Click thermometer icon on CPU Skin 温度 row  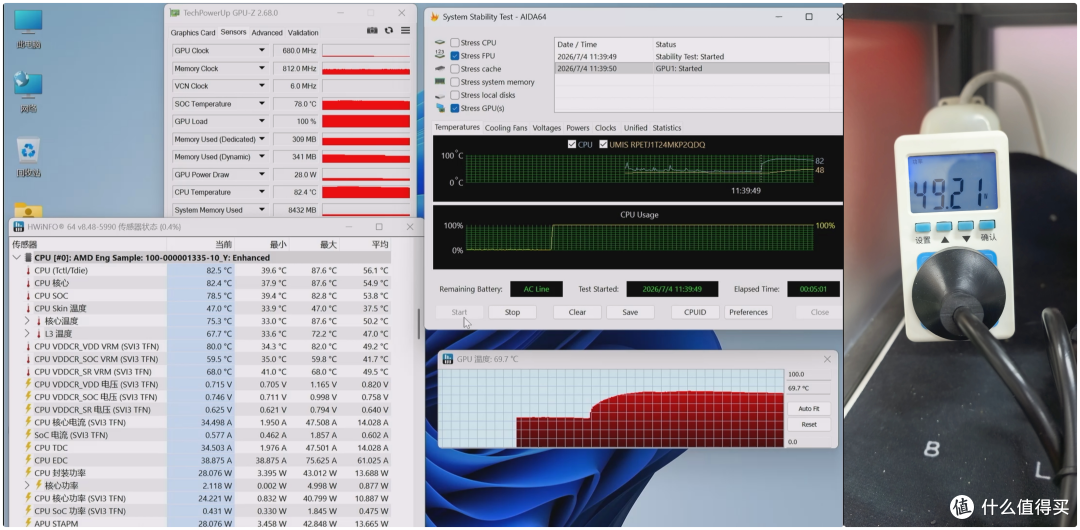[x=28, y=308]
